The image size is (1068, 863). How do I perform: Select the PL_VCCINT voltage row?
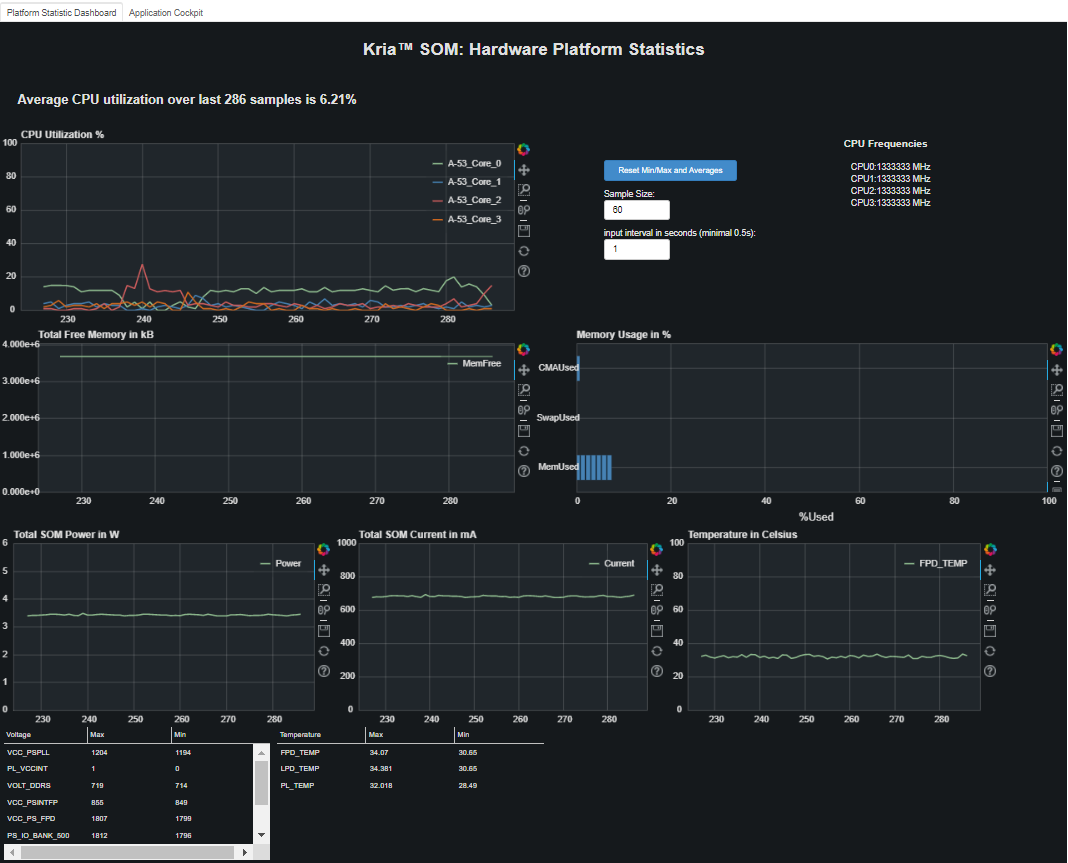coord(129,769)
